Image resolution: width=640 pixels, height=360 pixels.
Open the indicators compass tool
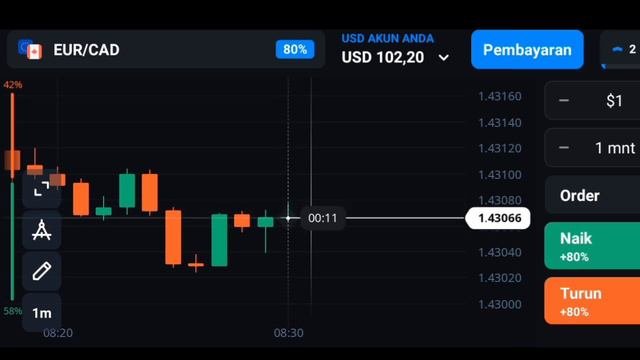point(41,230)
